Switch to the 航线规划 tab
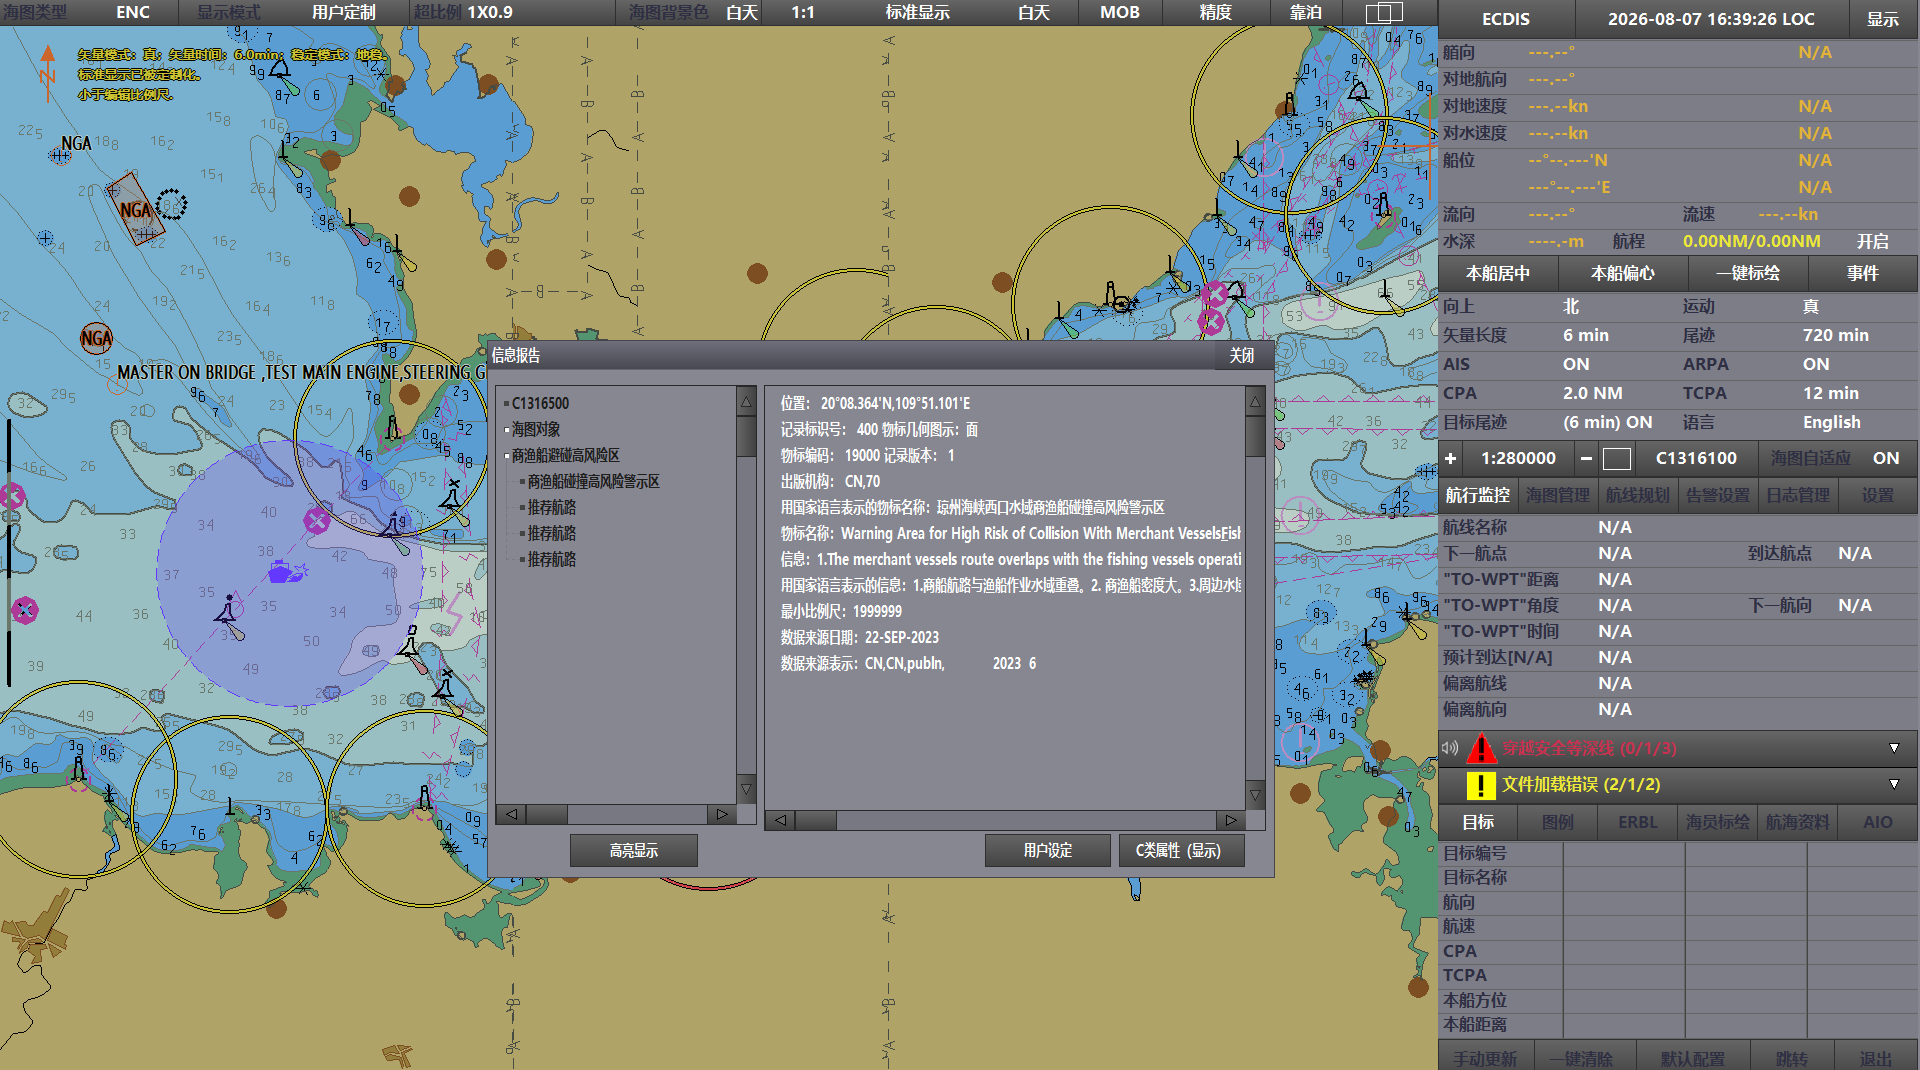1920x1070 pixels. point(1638,495)
